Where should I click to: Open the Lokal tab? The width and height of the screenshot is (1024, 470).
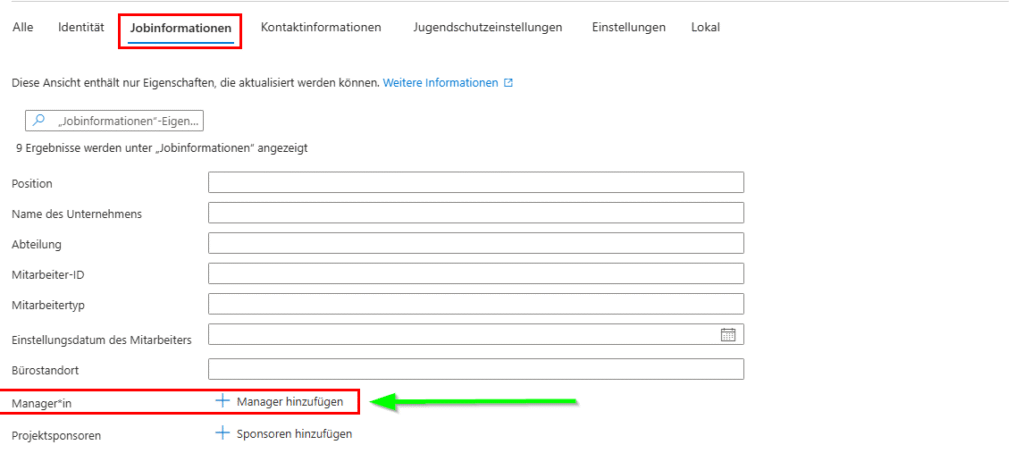pos(705,28)
